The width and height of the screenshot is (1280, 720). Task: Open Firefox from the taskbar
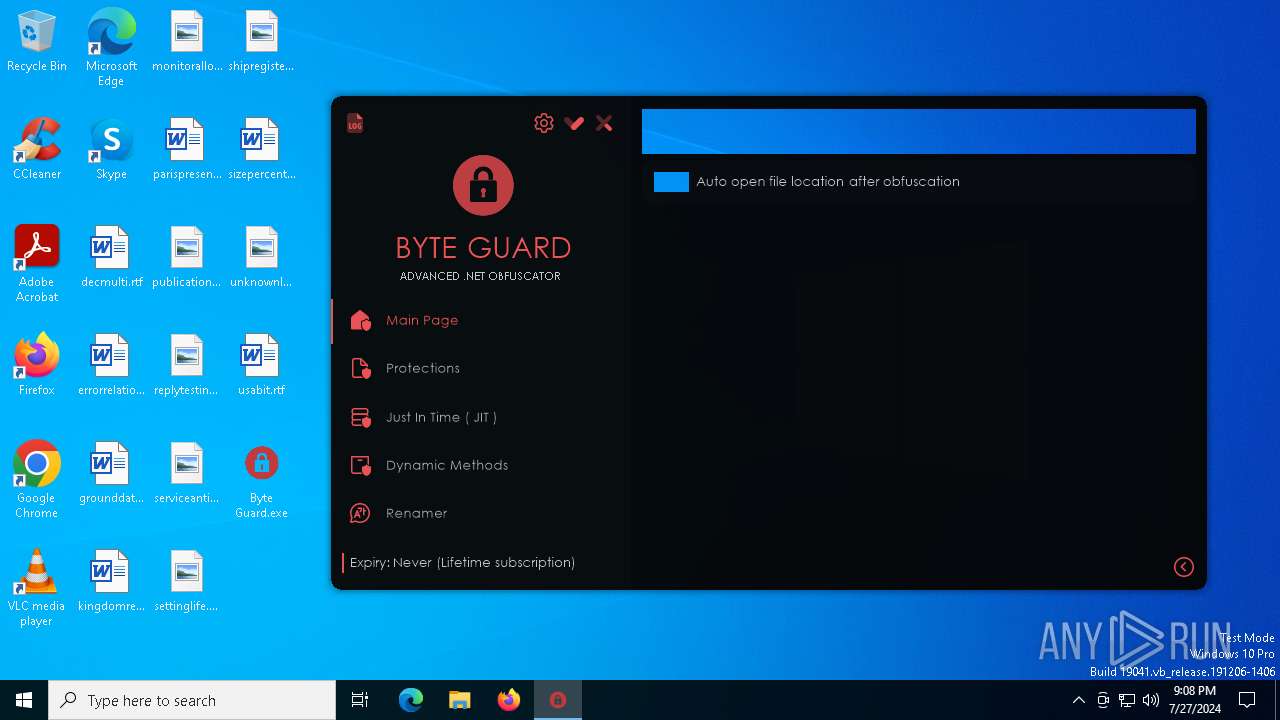[508, 700]
